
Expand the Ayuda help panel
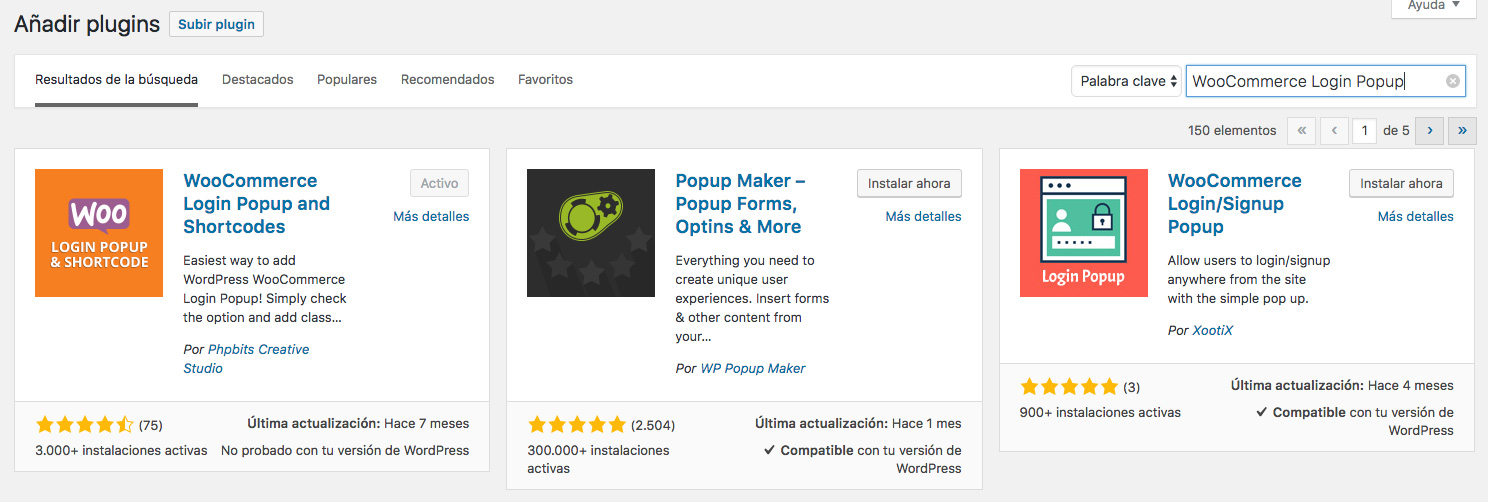(1433, 6)
